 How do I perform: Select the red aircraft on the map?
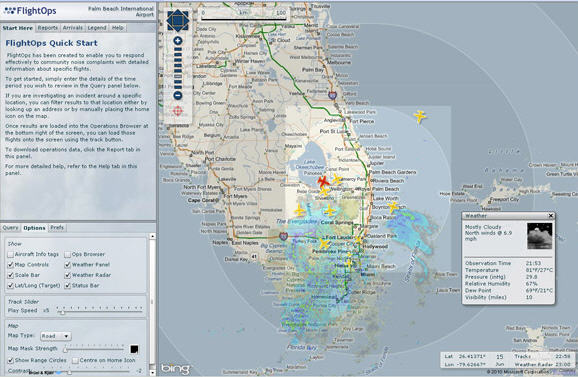[323, 181]
